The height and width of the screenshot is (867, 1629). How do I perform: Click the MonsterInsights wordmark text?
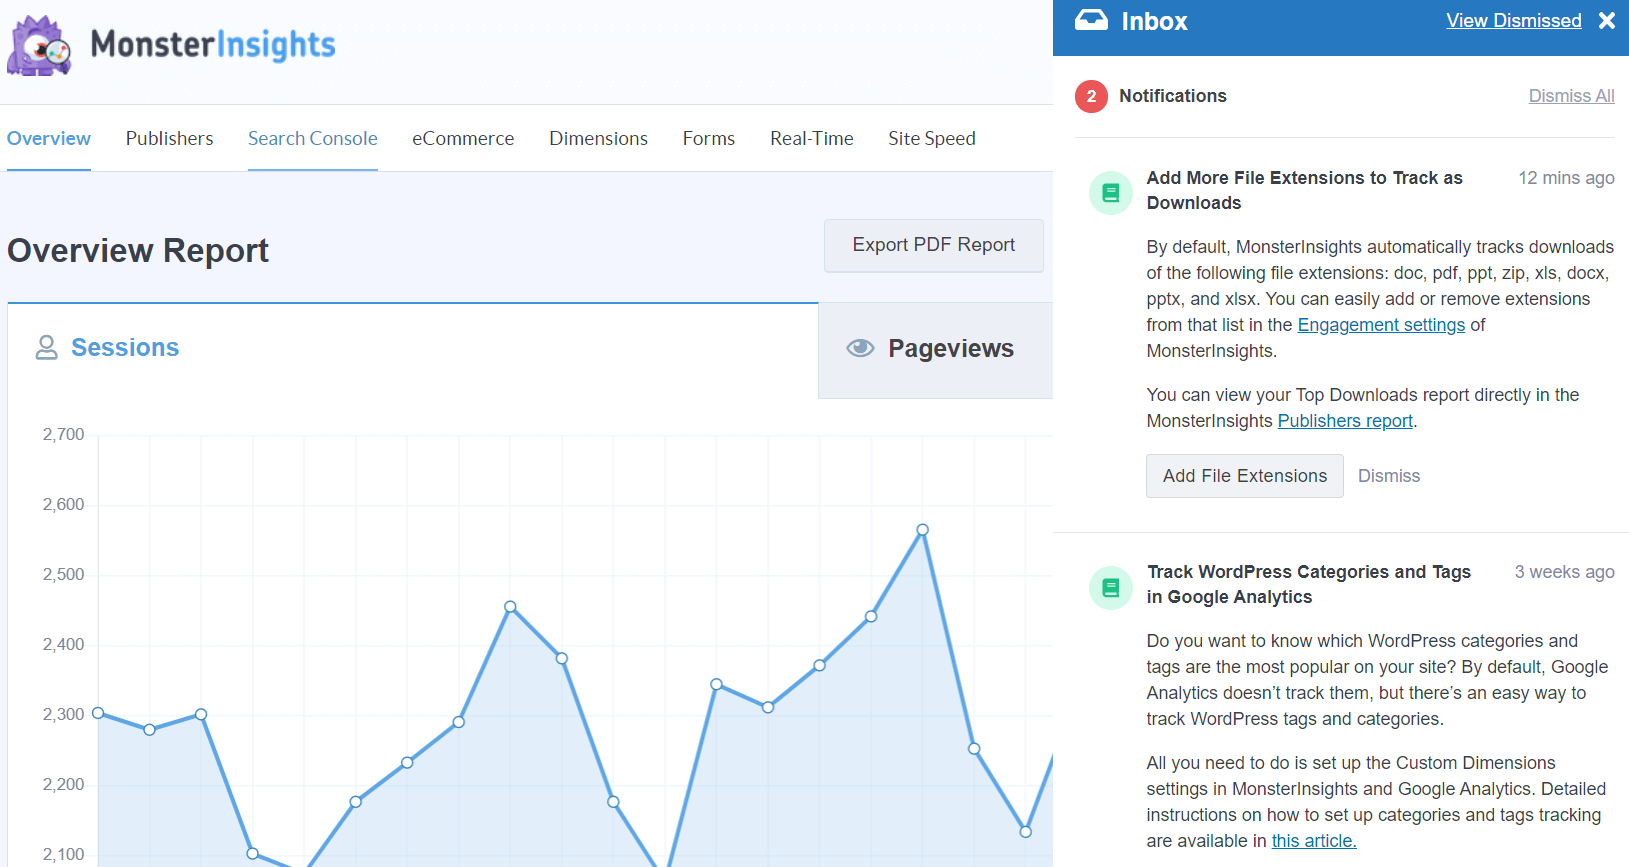click(x=213, y=45)
